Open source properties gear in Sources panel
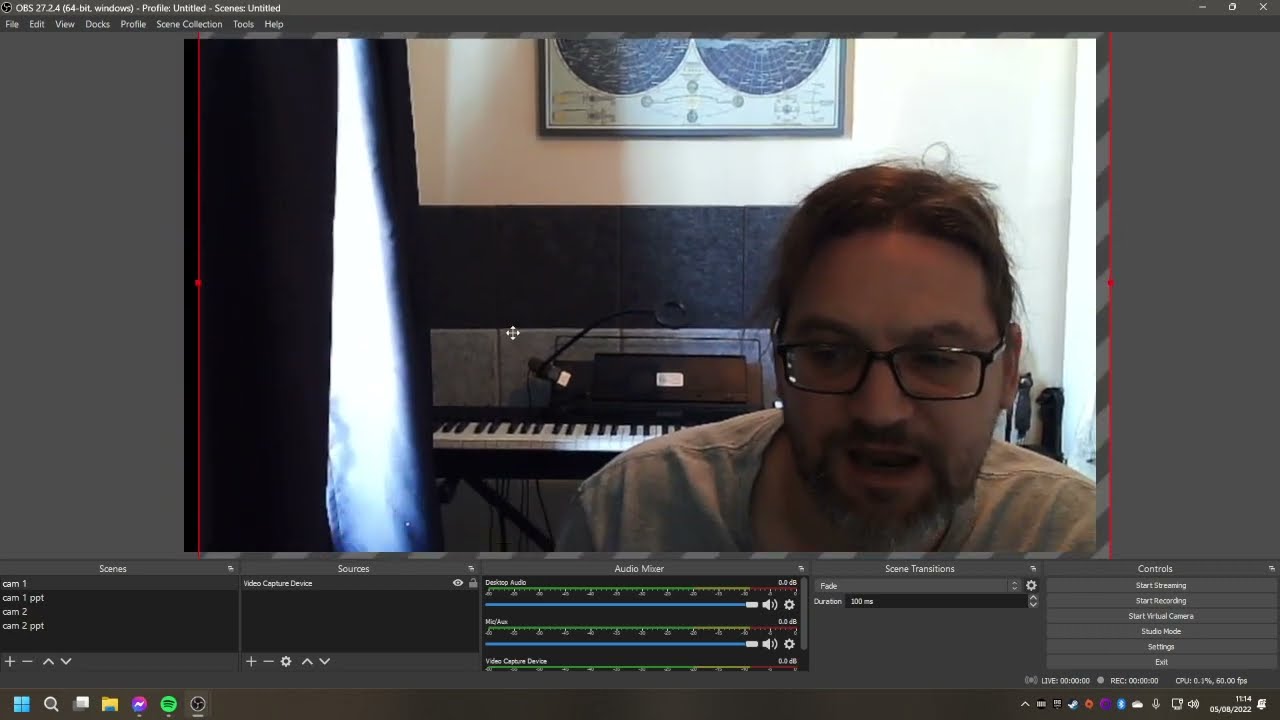Screen dimensions: 1280x720 tap(286, 661)
